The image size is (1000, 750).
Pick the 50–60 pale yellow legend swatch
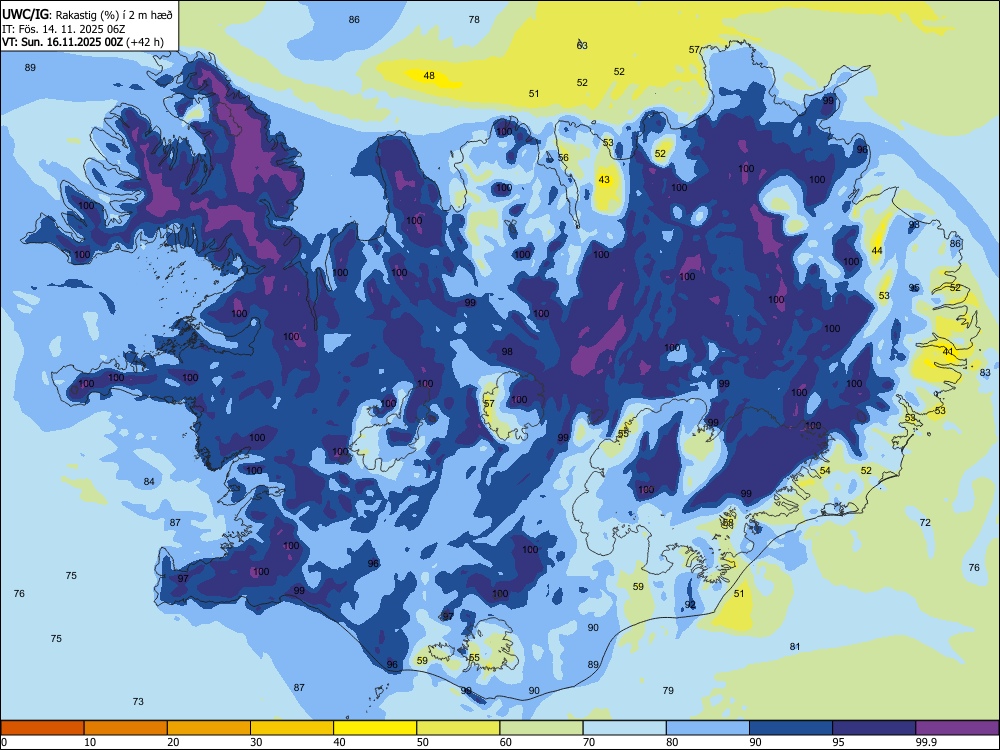tap(459, 728)
